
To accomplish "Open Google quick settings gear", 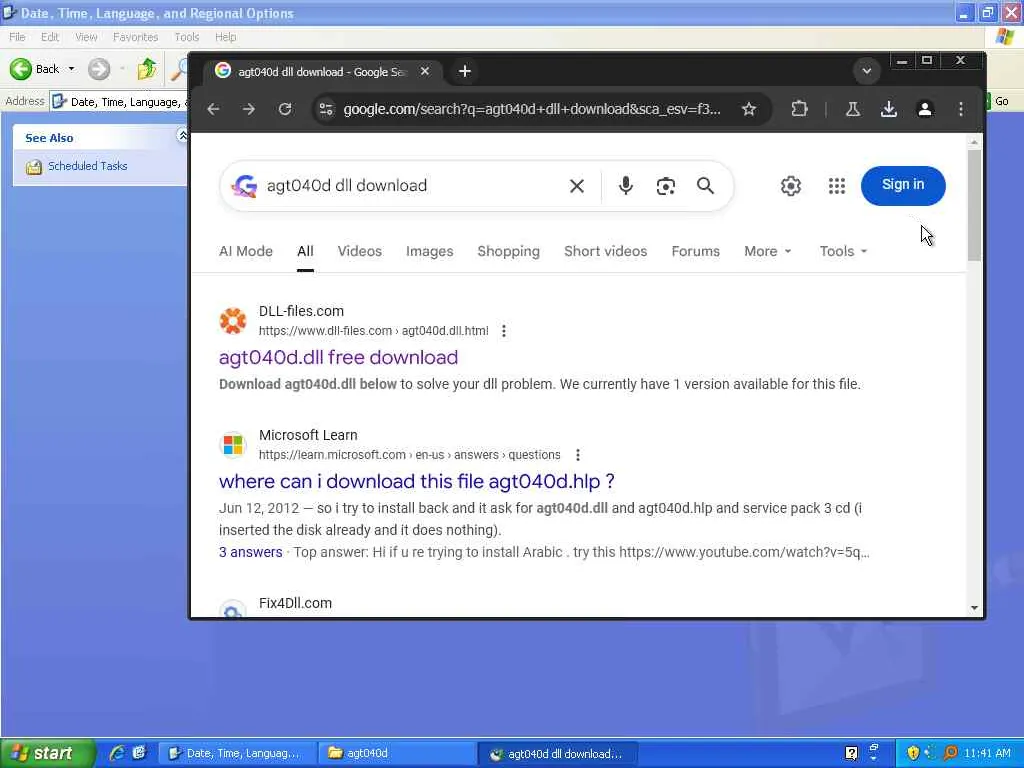I will coord(791,186).
